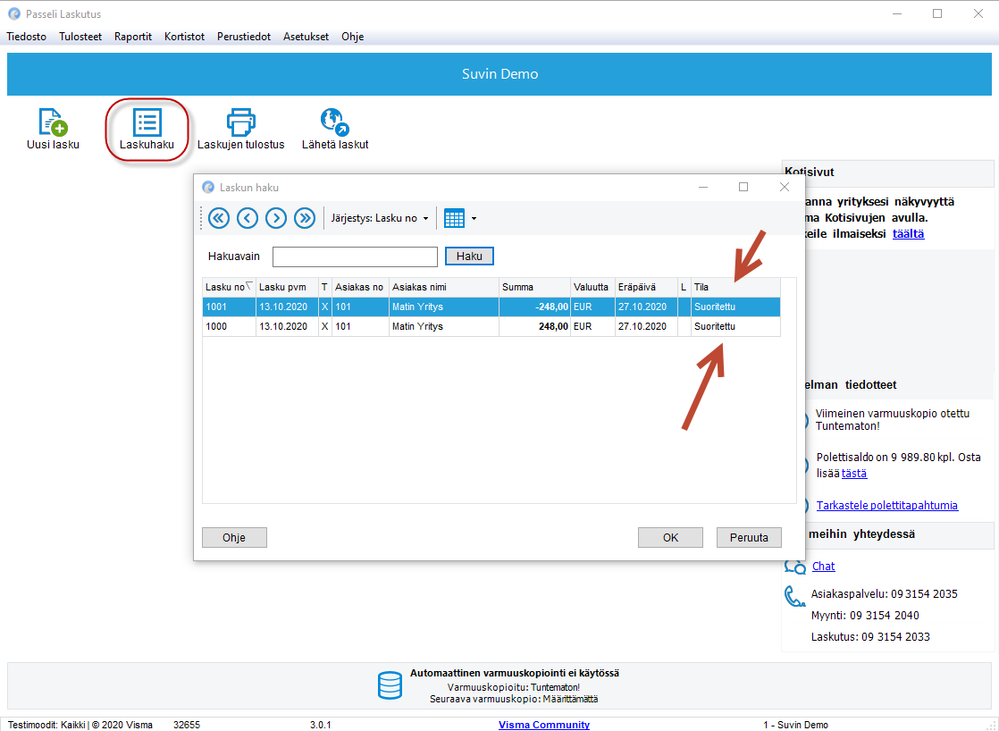Click Laskutus: 09 3154 2033 text
The width and height of the screenshot is (999, 731).
point(870,637)
